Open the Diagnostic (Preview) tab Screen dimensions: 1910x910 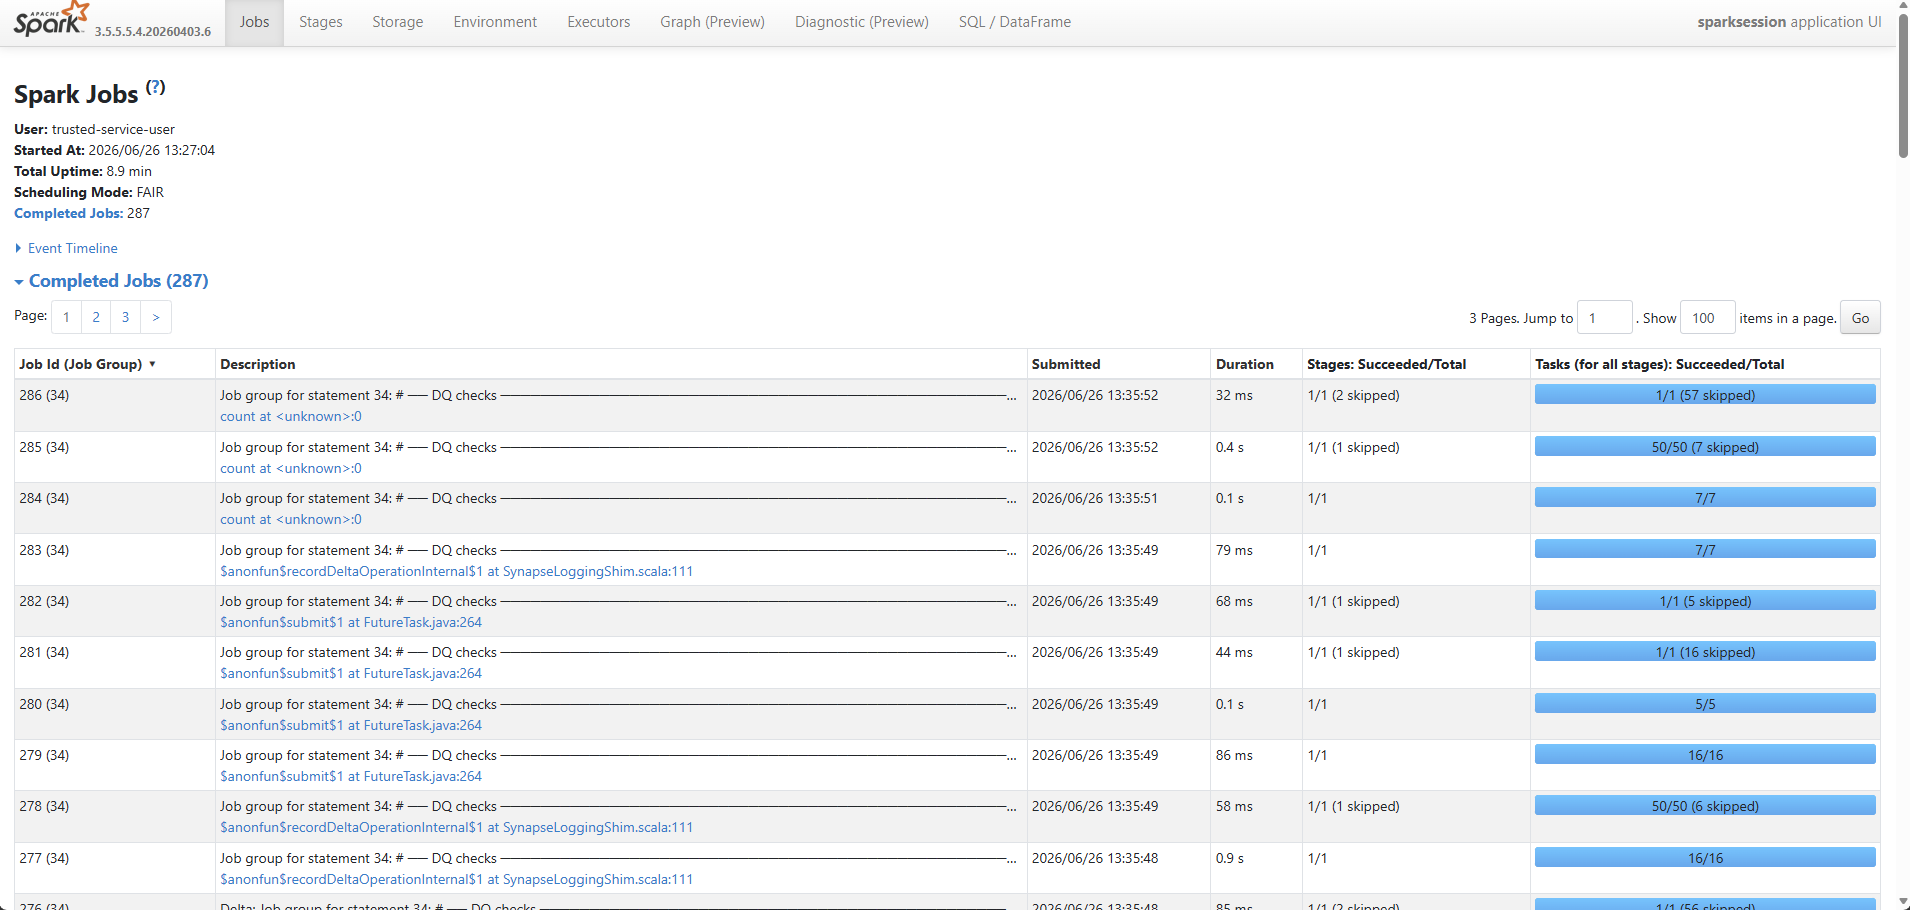[x=862, y=22]
